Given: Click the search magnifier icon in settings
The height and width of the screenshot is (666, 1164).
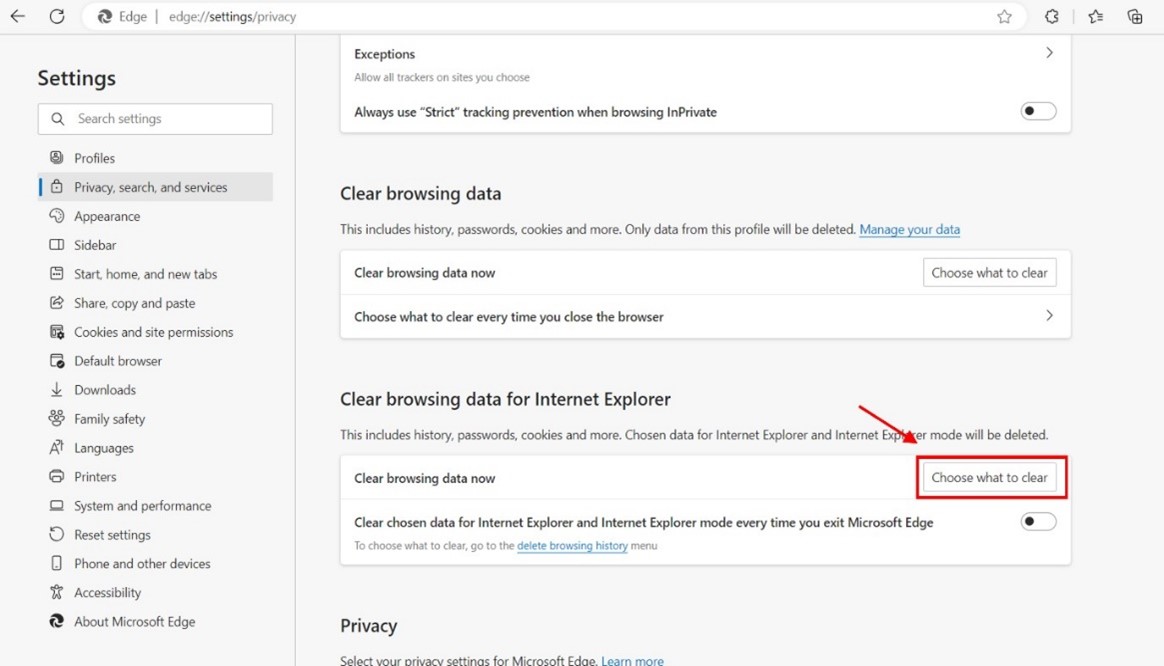Looking at the screenshot, I should (x=58, y=119).
